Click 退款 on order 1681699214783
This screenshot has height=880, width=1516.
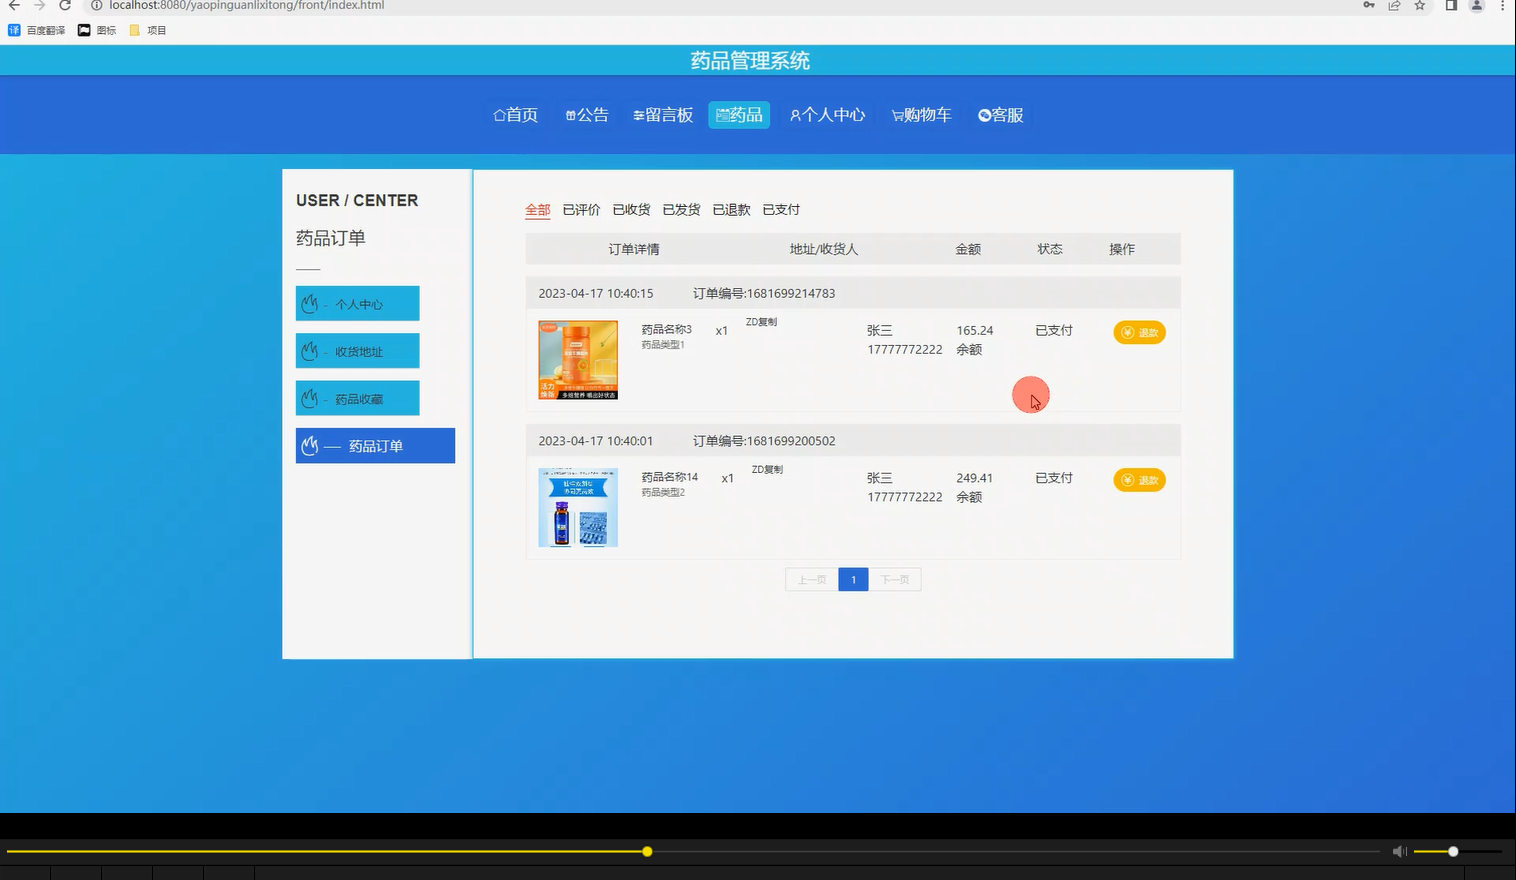pos(1139,332)
